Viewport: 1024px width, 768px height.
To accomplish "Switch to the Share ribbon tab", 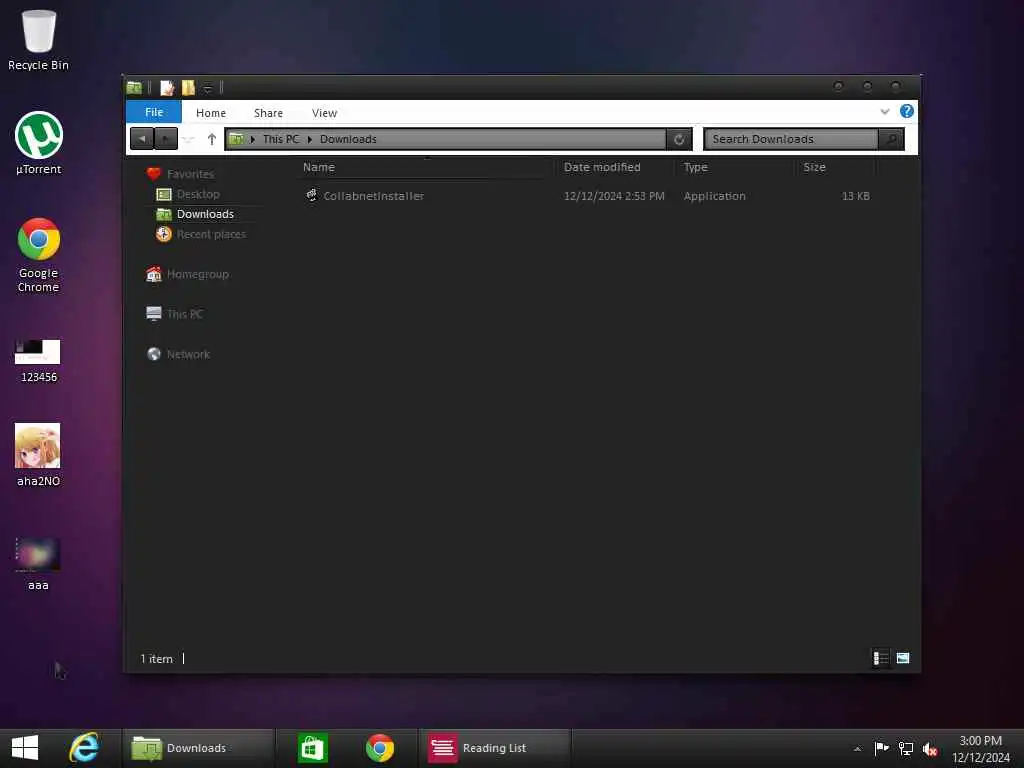I will click(268, 113).
